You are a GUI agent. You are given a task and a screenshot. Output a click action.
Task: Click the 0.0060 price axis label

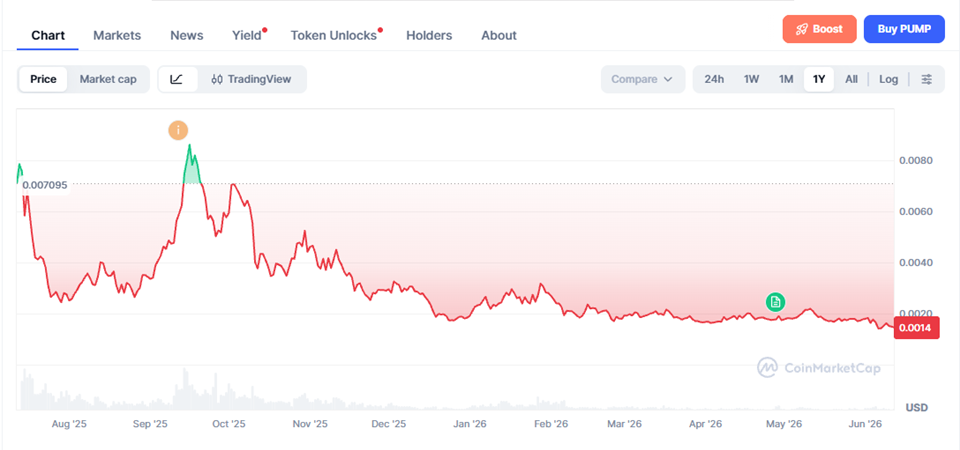point(915,212)
